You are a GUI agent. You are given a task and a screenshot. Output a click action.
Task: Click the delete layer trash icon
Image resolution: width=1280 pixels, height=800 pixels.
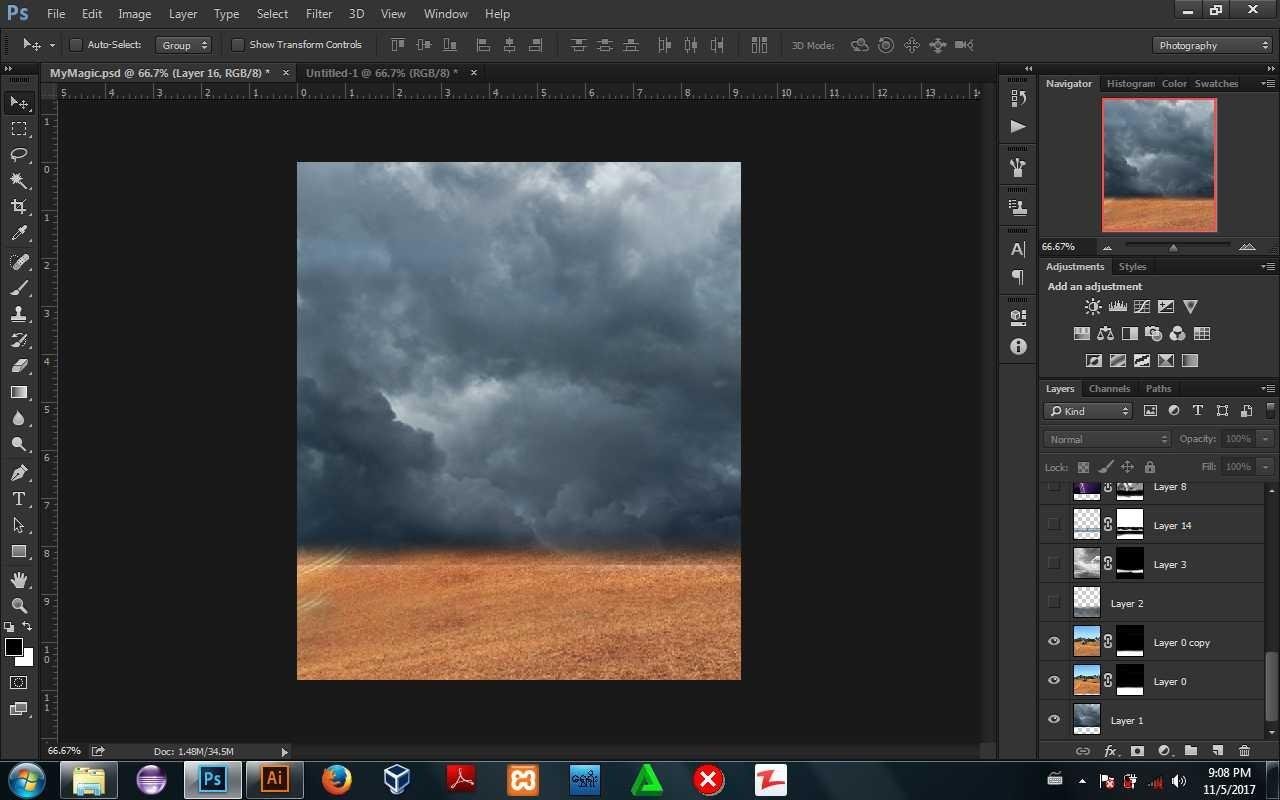point(1244,751)
